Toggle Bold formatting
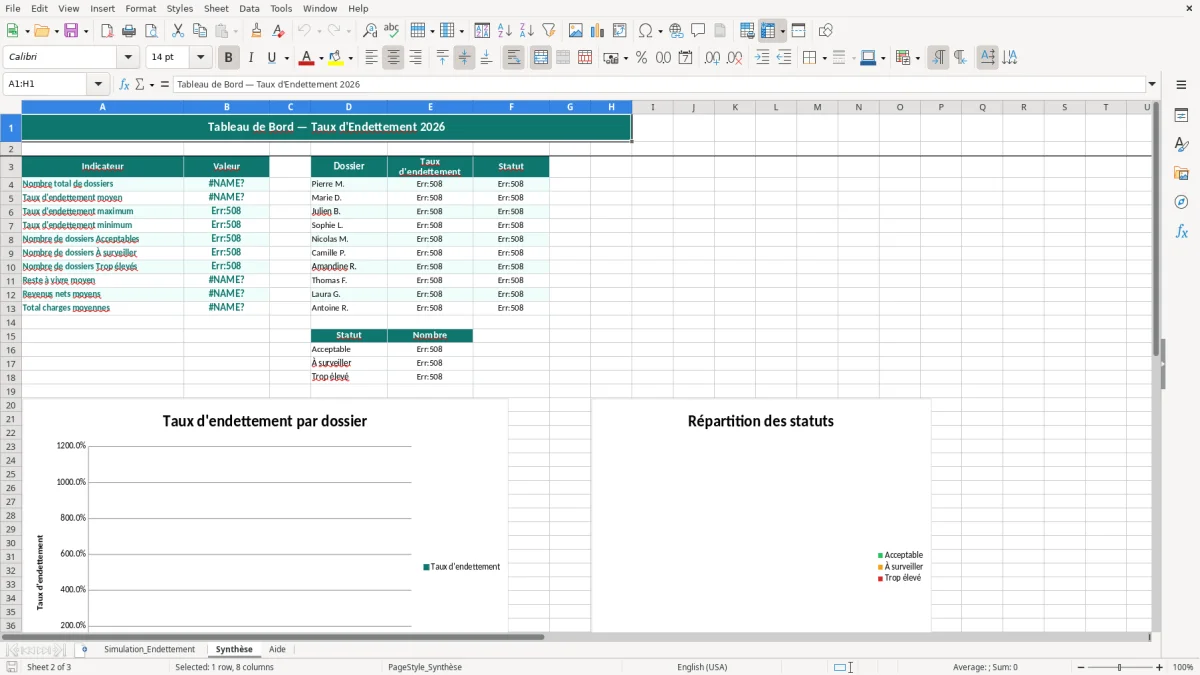Viewport: 1200px width, 675px height. pyautogui.click(x=229, y=58)
